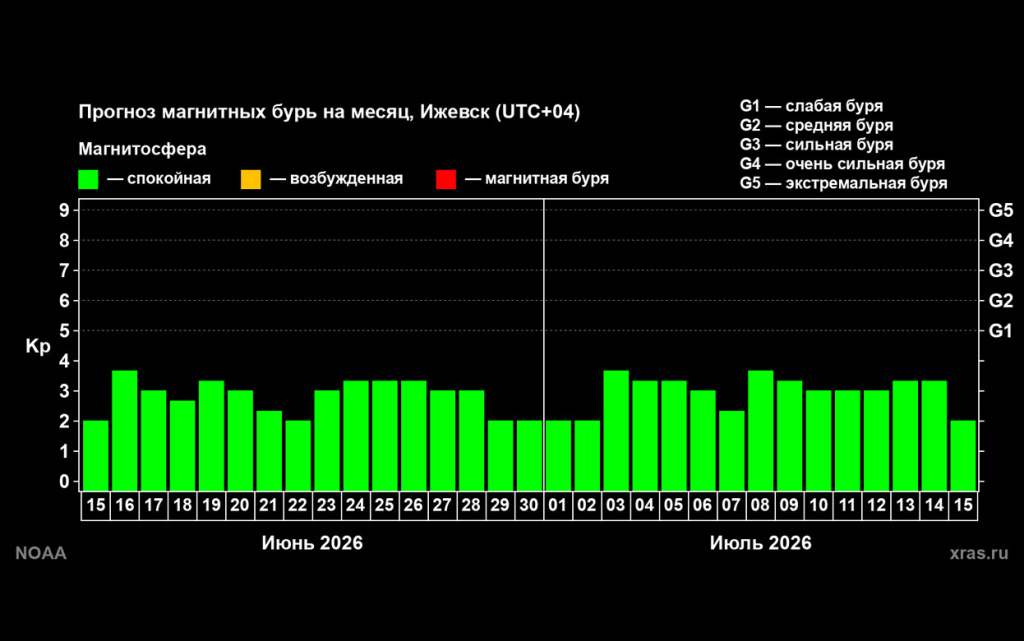Click the G4 storm level label

click(1000, 240)
